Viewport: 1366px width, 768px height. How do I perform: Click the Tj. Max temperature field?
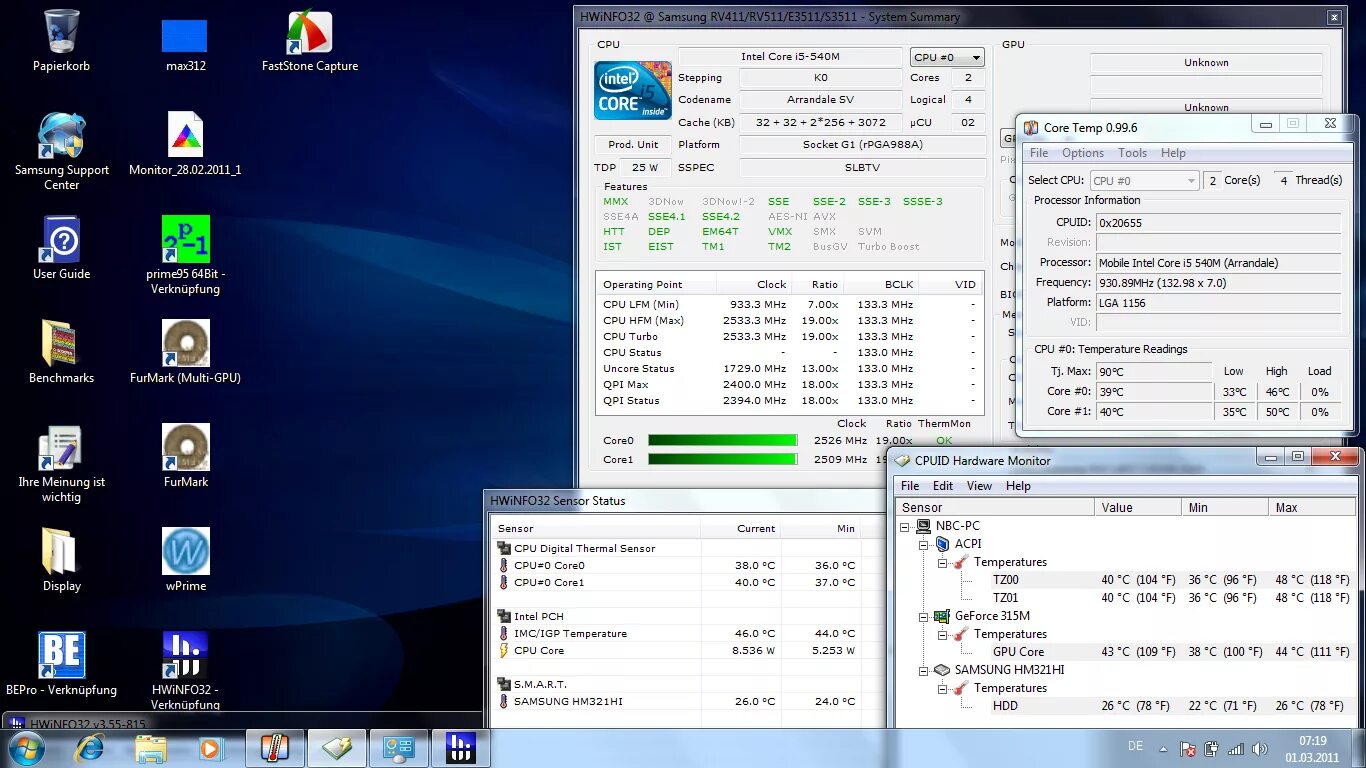(x=1155, y=372)
